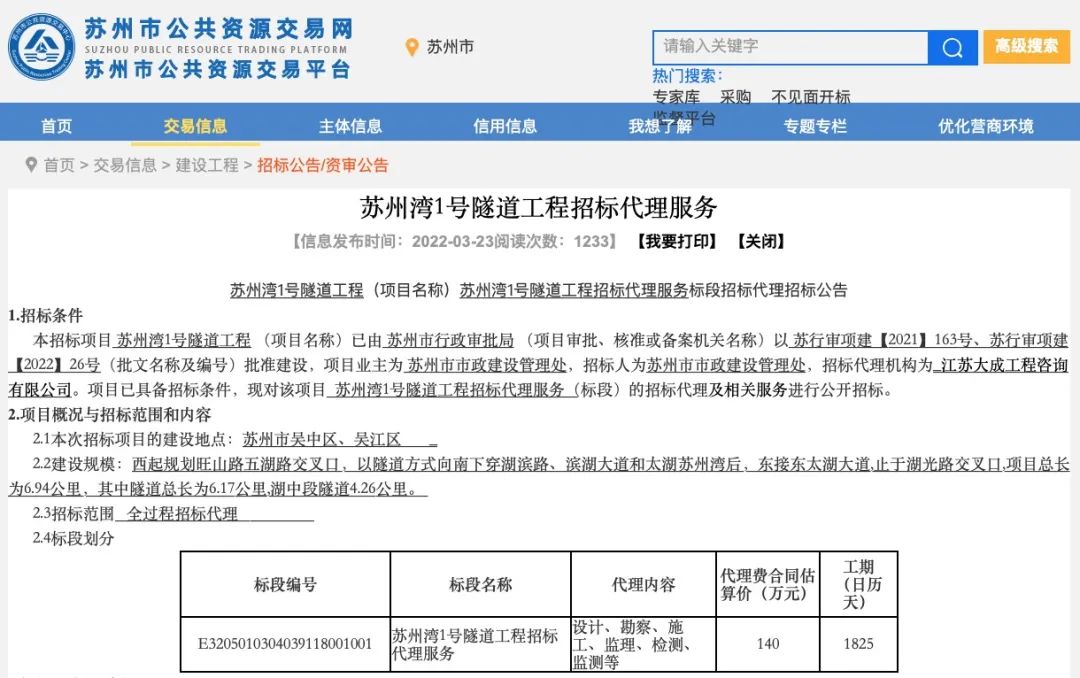
Task: Open the 主体信息 navigation tab
Action: click(x=351, y=126)
